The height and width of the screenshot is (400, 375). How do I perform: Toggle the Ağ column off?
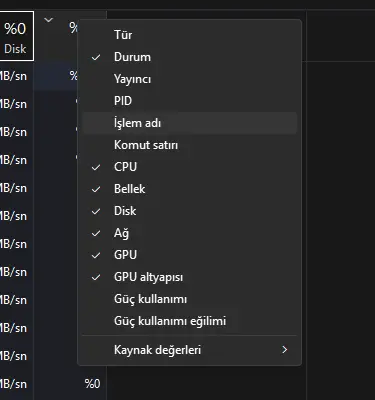tap(189, 233)
